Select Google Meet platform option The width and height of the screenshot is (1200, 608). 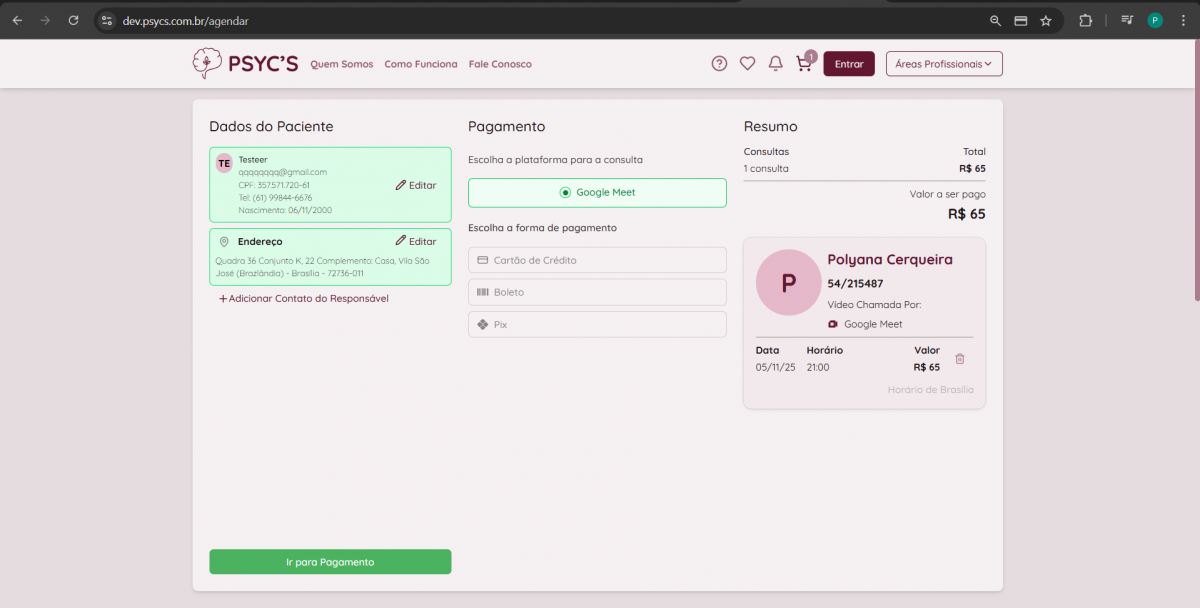tap(597, 193)
